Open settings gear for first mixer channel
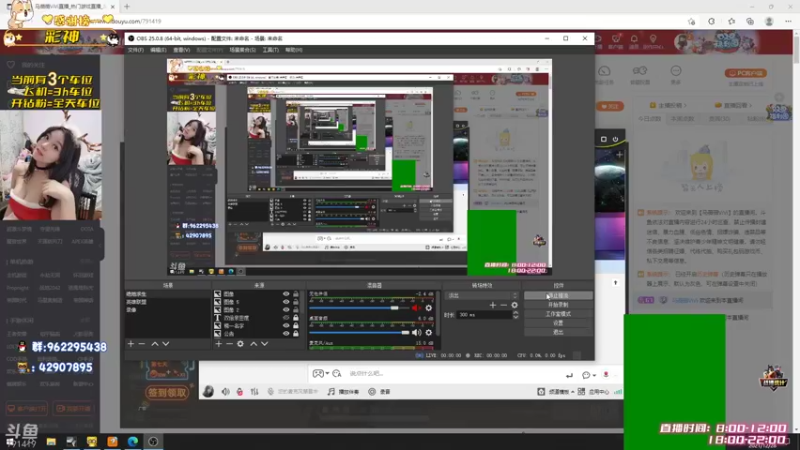The height and width of the screenshot is (450, 800). pos(429,308)
